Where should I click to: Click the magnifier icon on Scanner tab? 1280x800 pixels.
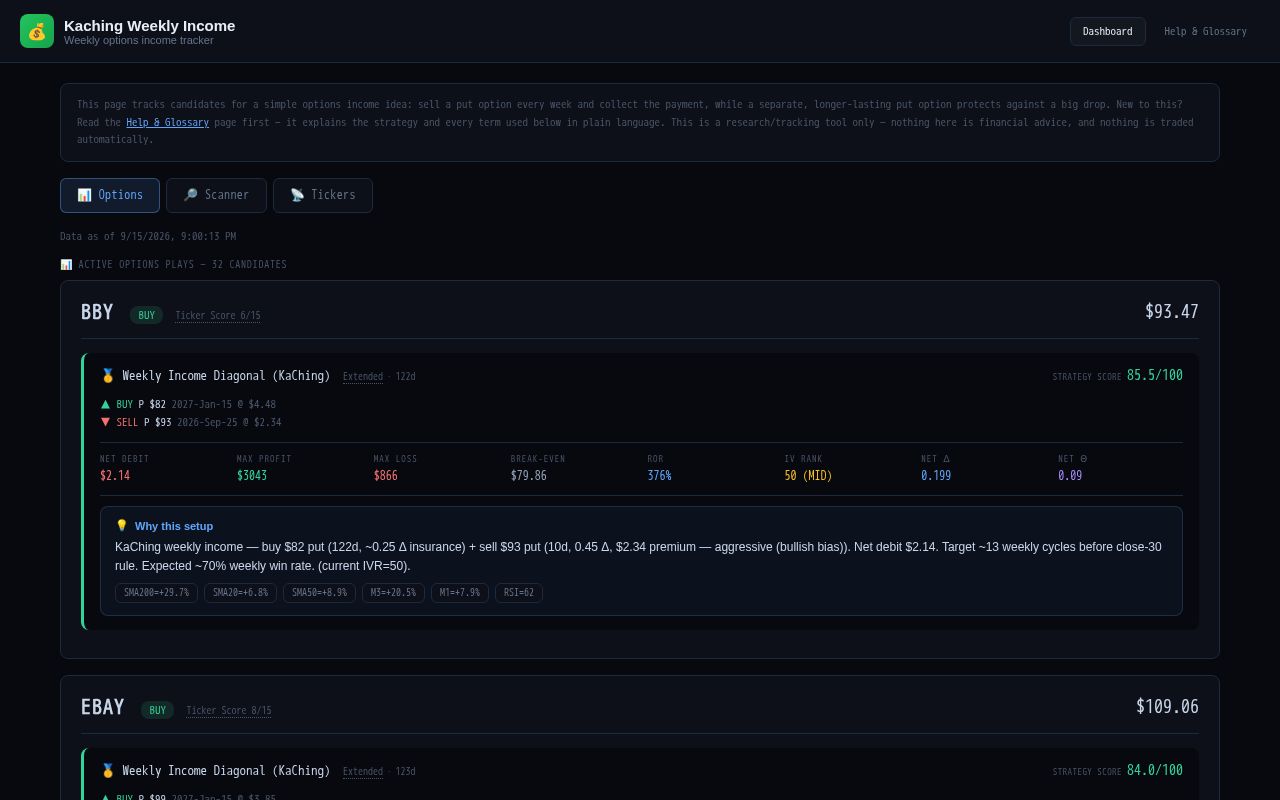[x=190, y=195]
